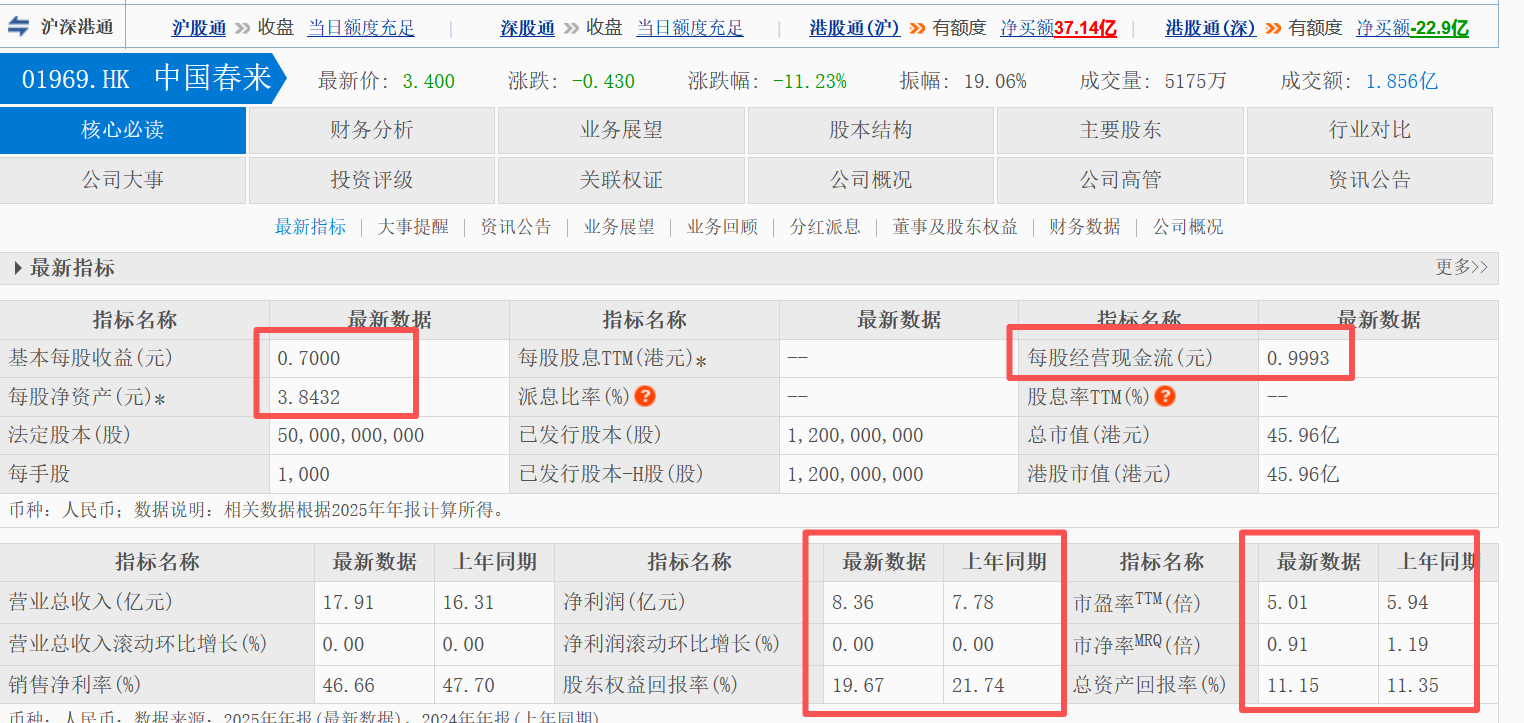Image resolution: width=1524 pixels, height=723 pixels.
Task: Click stock title 01969.HK 中国春来
Action: [146, 79]
